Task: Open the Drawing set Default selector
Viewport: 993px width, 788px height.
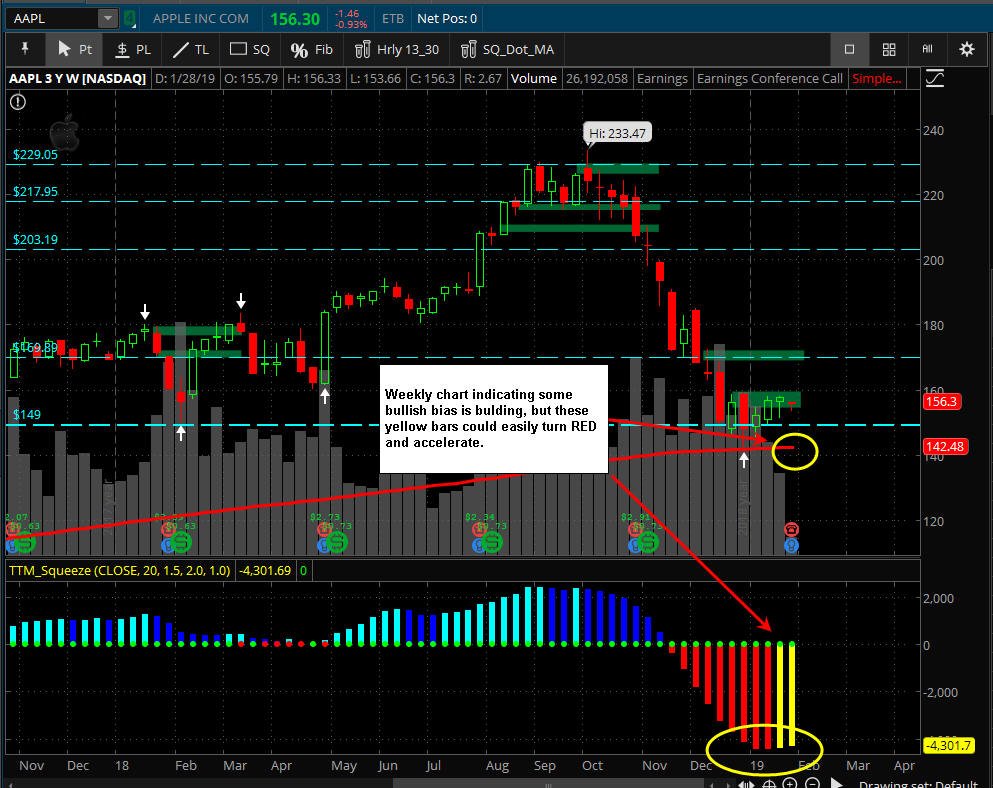Action: (x=918, y=784)
